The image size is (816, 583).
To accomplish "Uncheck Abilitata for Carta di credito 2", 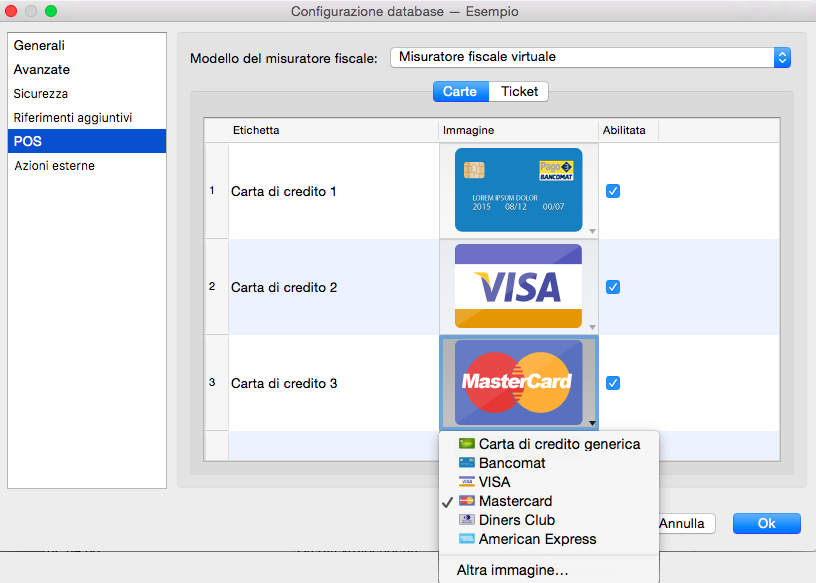I will (x=613, y=287).
